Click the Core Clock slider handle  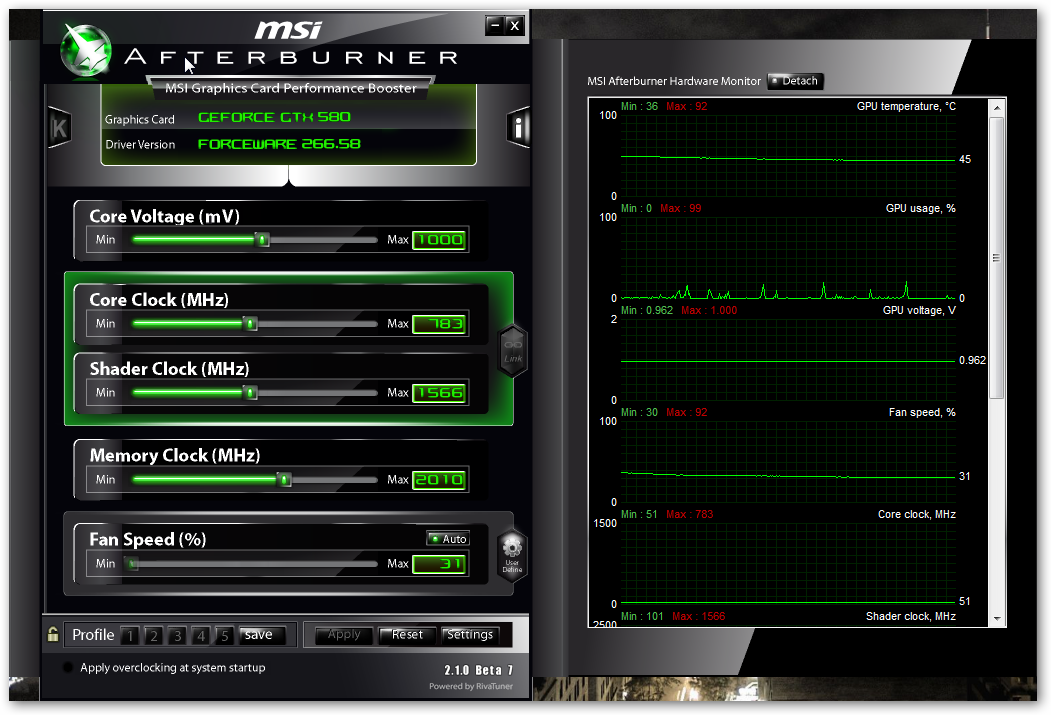pyautogui.click(x=250, y=324)
